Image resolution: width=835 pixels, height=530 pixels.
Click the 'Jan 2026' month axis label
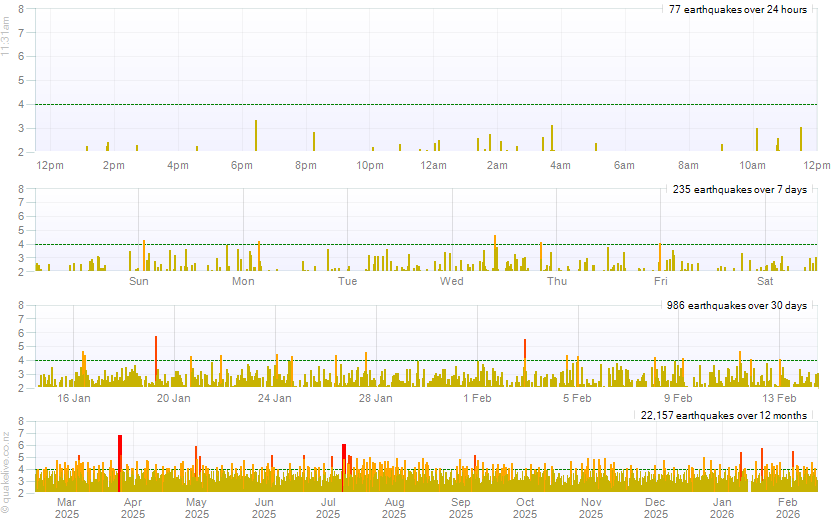[x=721, y=508]
